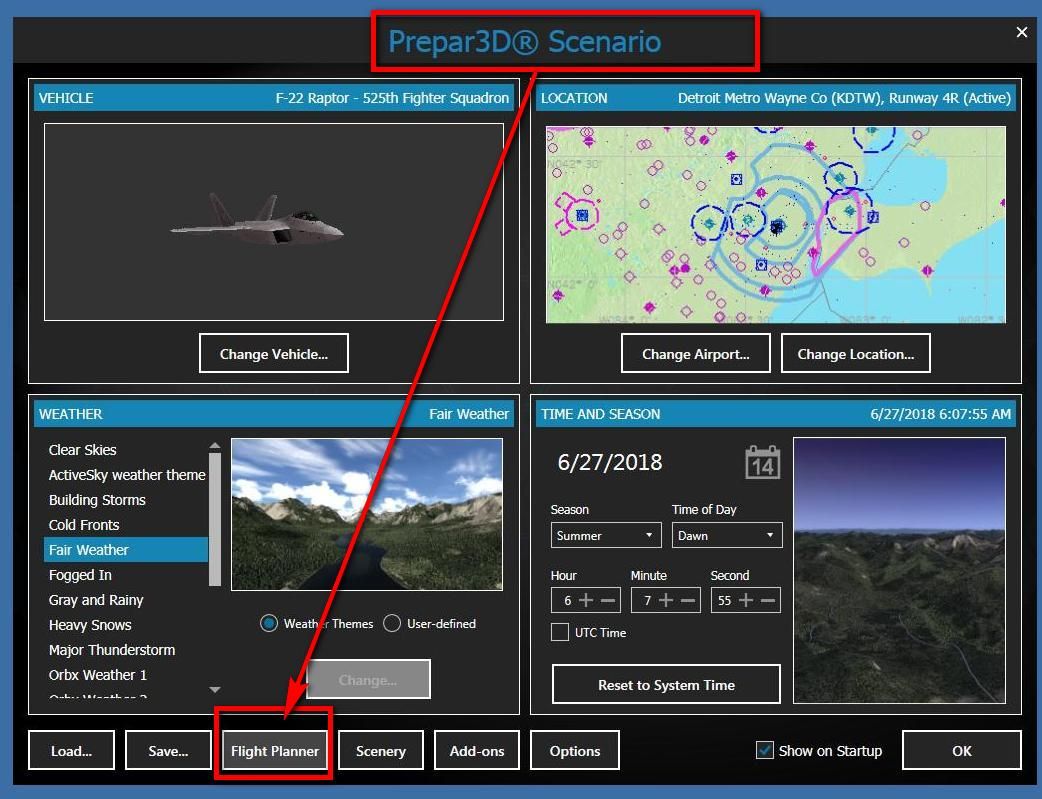Increase the Hour value with plus
The height and width of the screenshot is (799, 1042).
click(x=586, y=600)
